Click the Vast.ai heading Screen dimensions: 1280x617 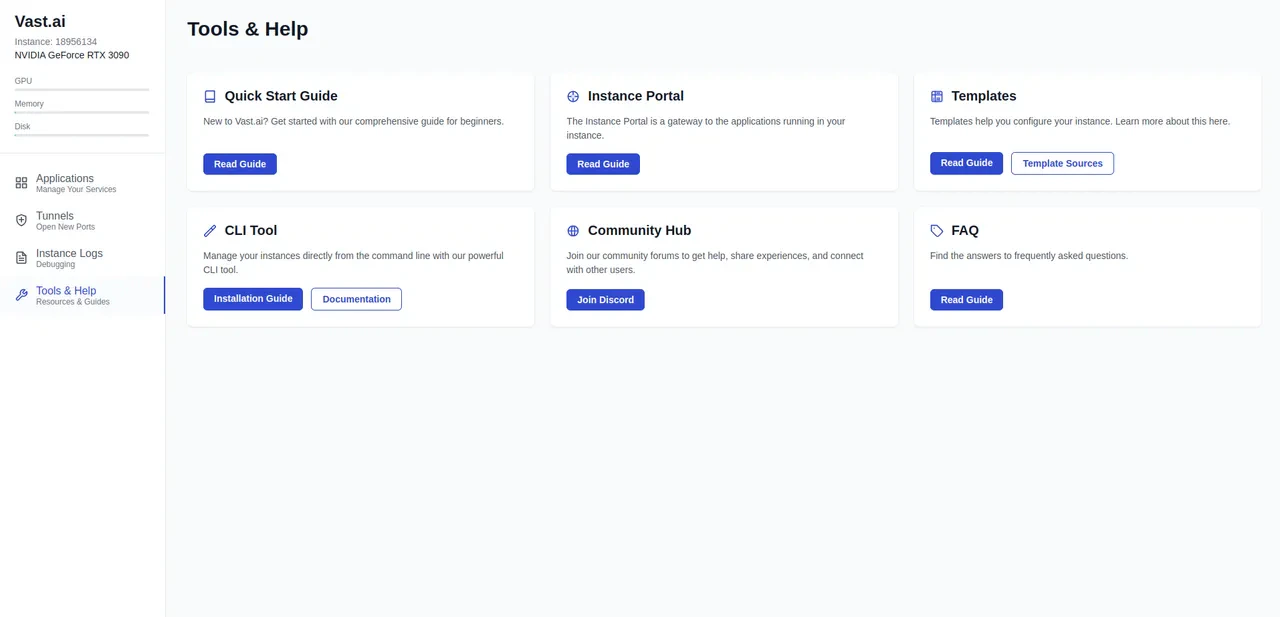39,21
